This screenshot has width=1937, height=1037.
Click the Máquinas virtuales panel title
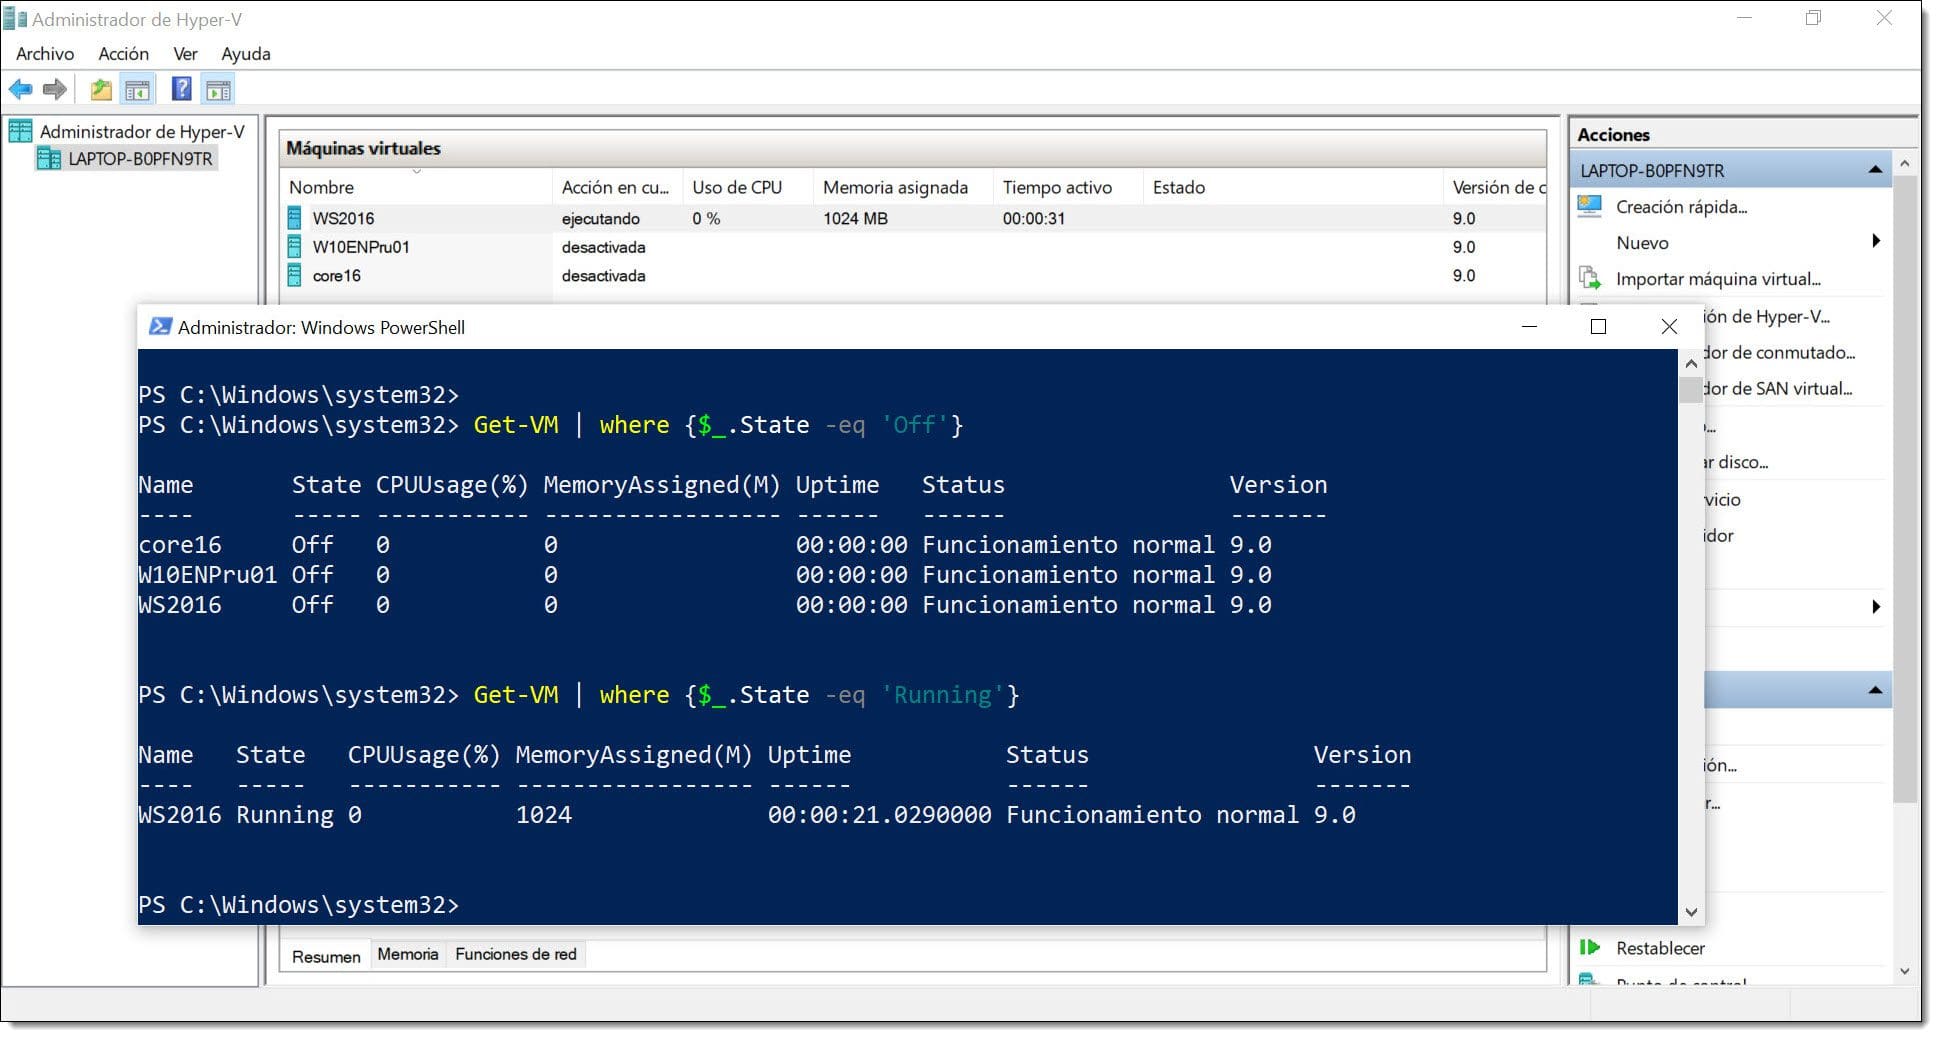pyautogui.click(x=364, y=148)
